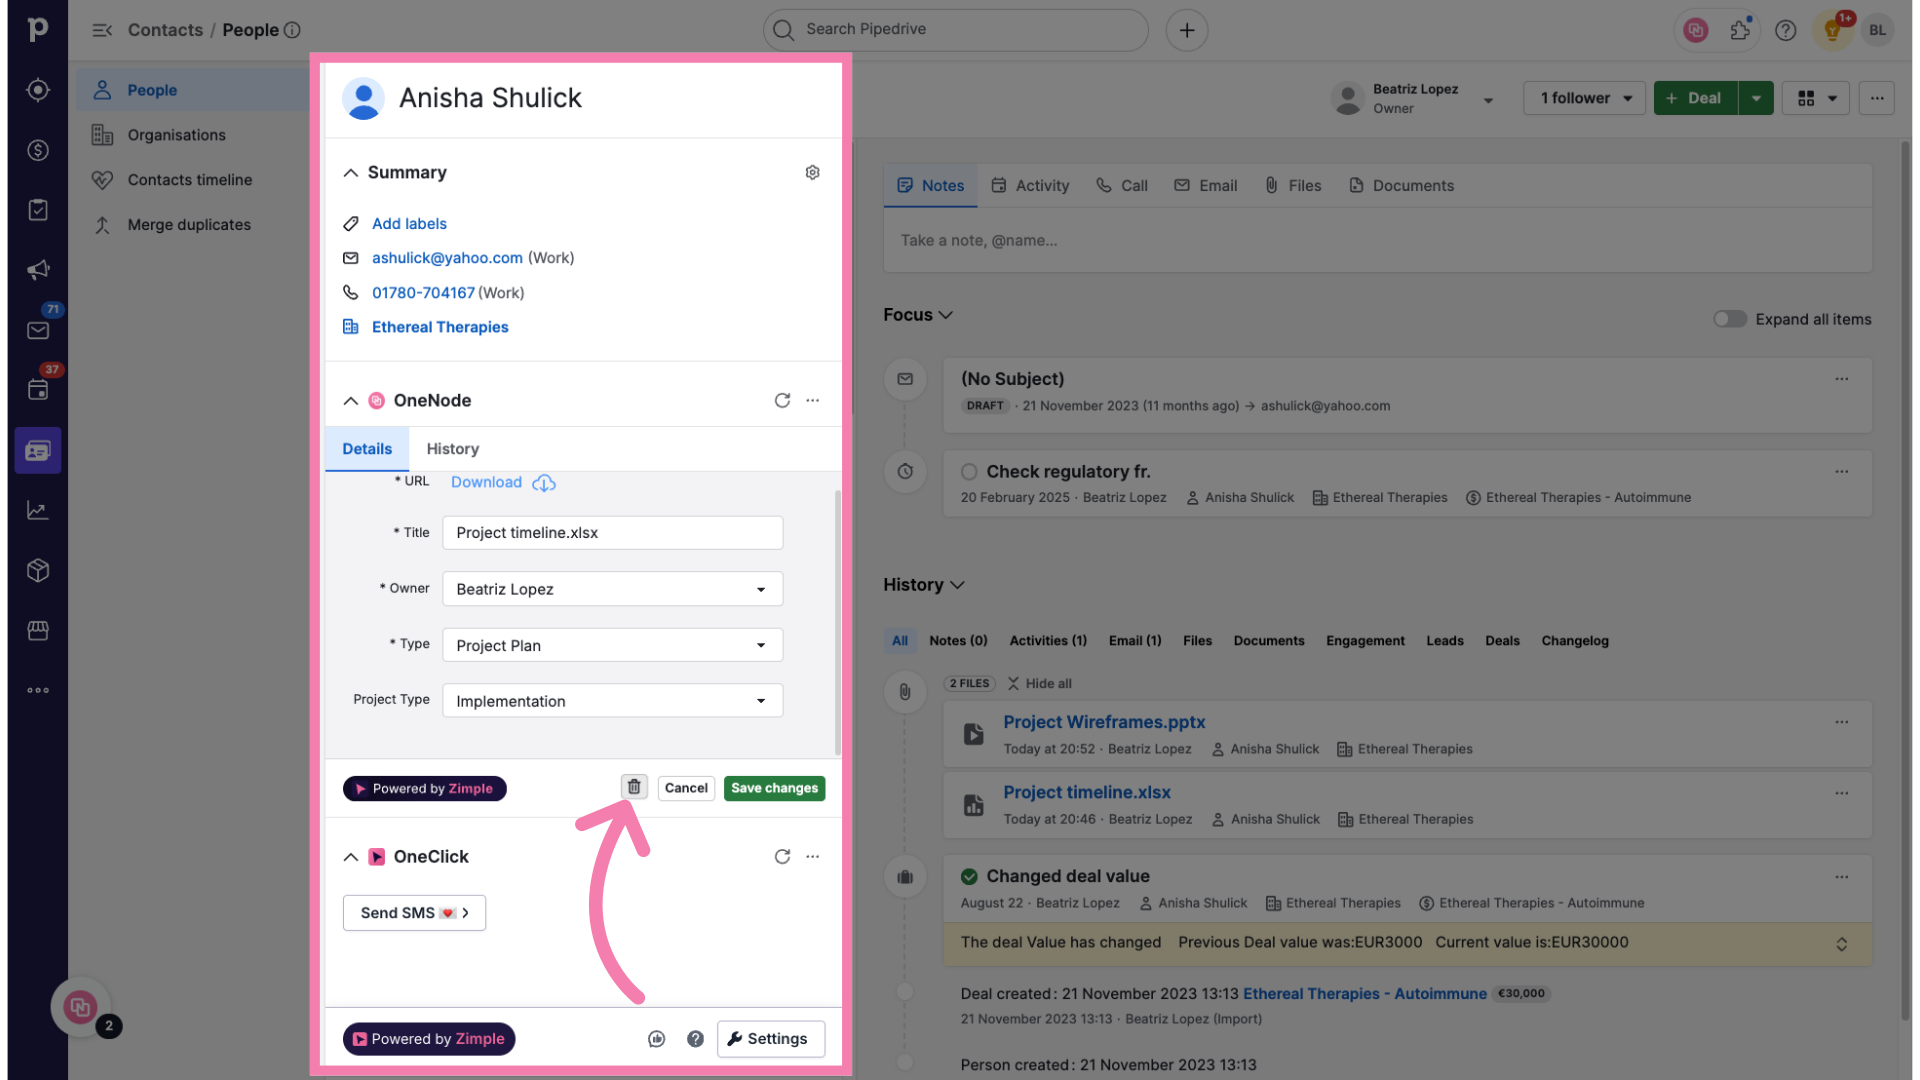Viewport: 1920px width, 1080px height.
Task: Click the settings gear icon in Summary
Action: click(812, 173)
